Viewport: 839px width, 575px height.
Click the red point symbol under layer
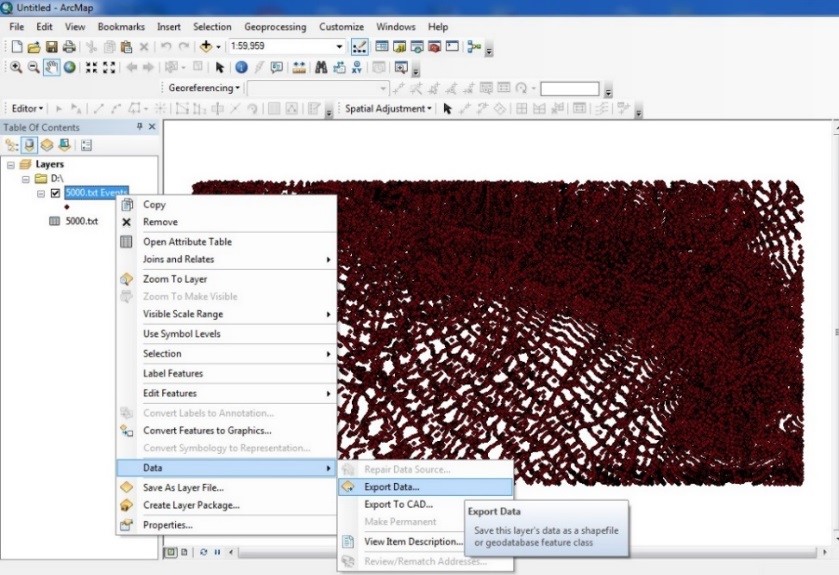click(x=66, y=207)
